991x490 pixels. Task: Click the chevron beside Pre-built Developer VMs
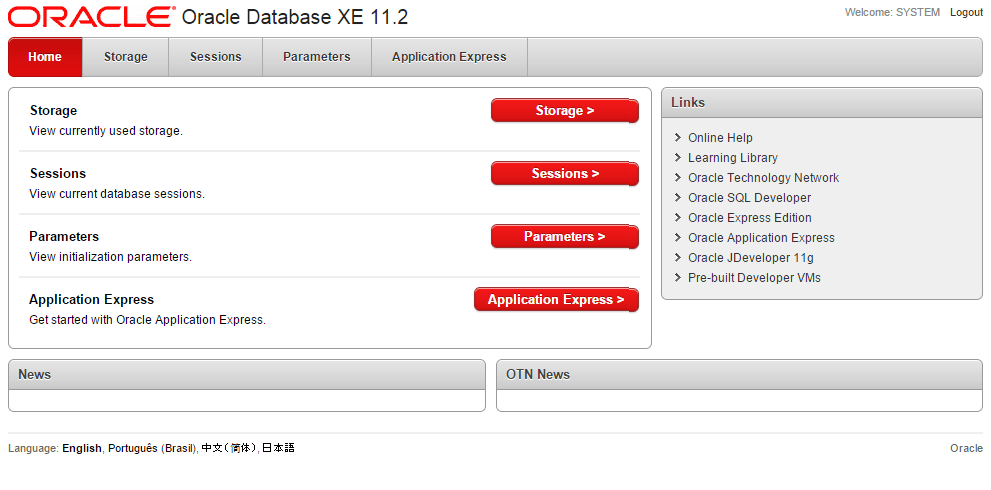click(x=678, y=278)
